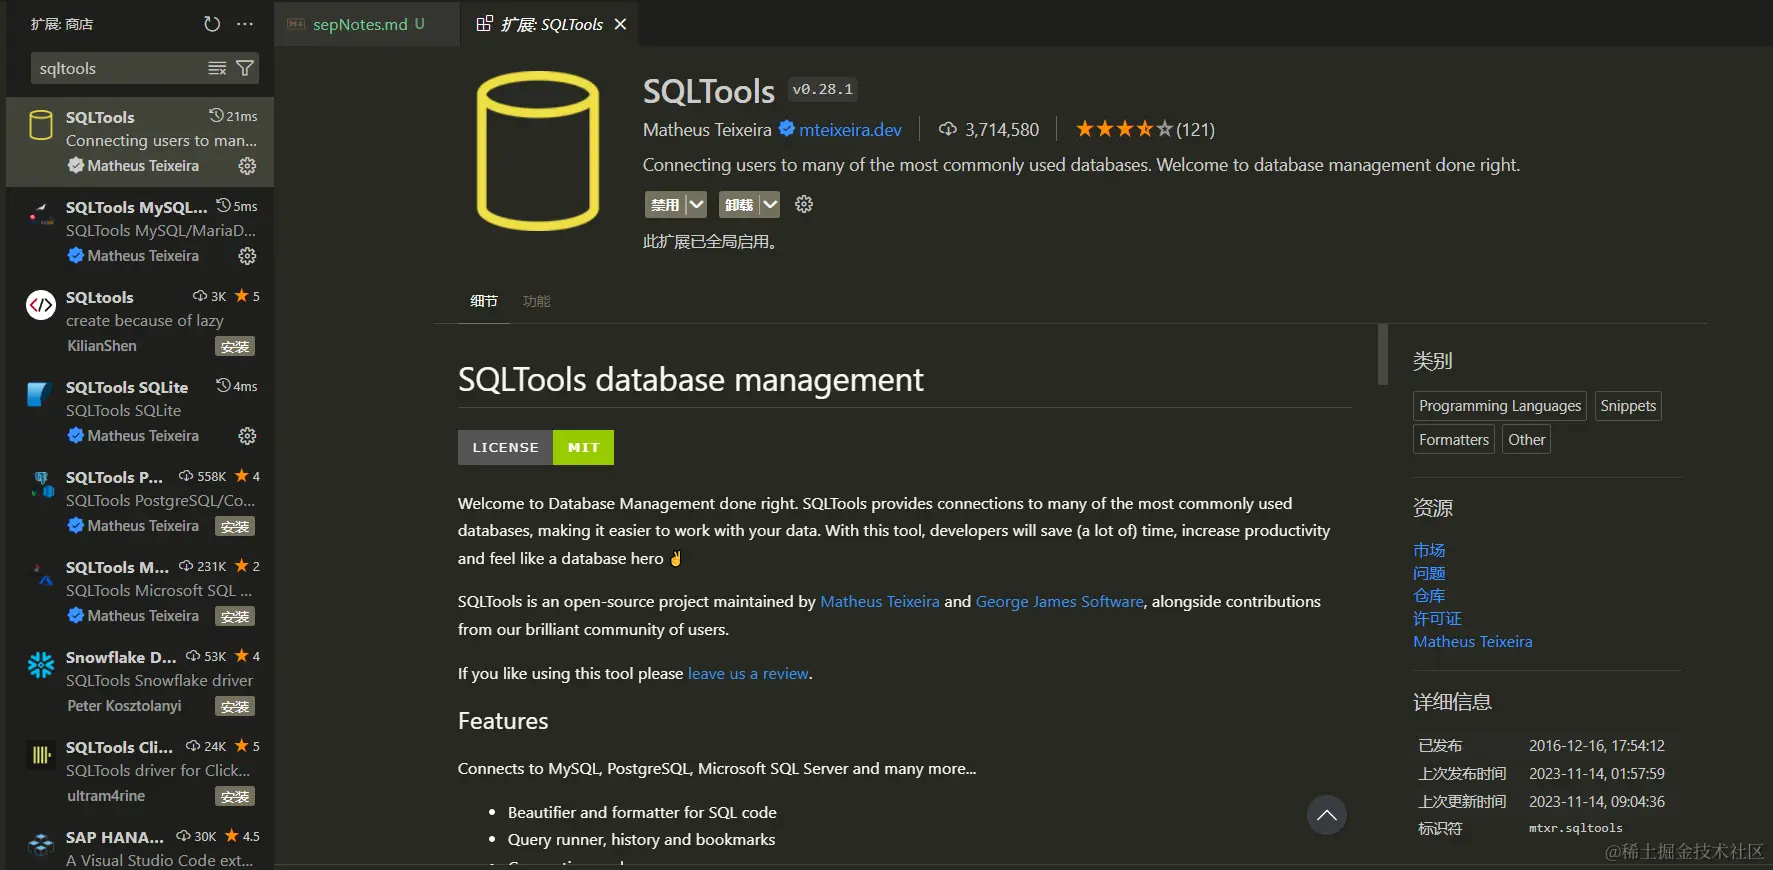
Task: Click the 2016-12-16 published date value
Action: (x=1597, y=746)
